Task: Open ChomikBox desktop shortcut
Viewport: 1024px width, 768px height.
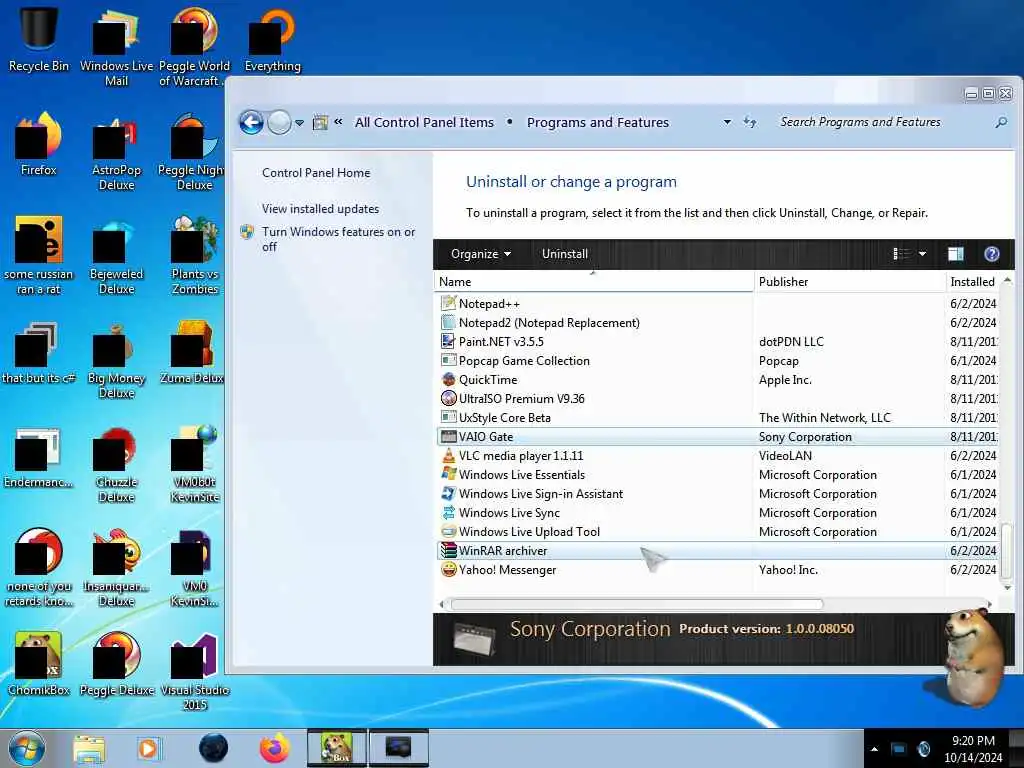Action: 39,664
